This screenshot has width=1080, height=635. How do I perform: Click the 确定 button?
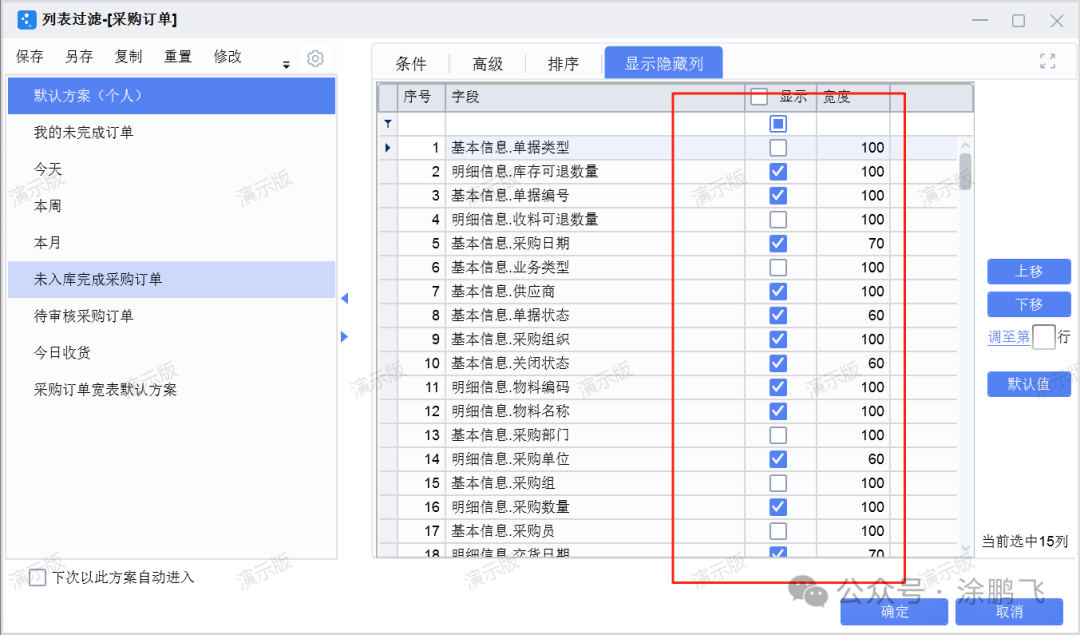[x=894, y=611]
